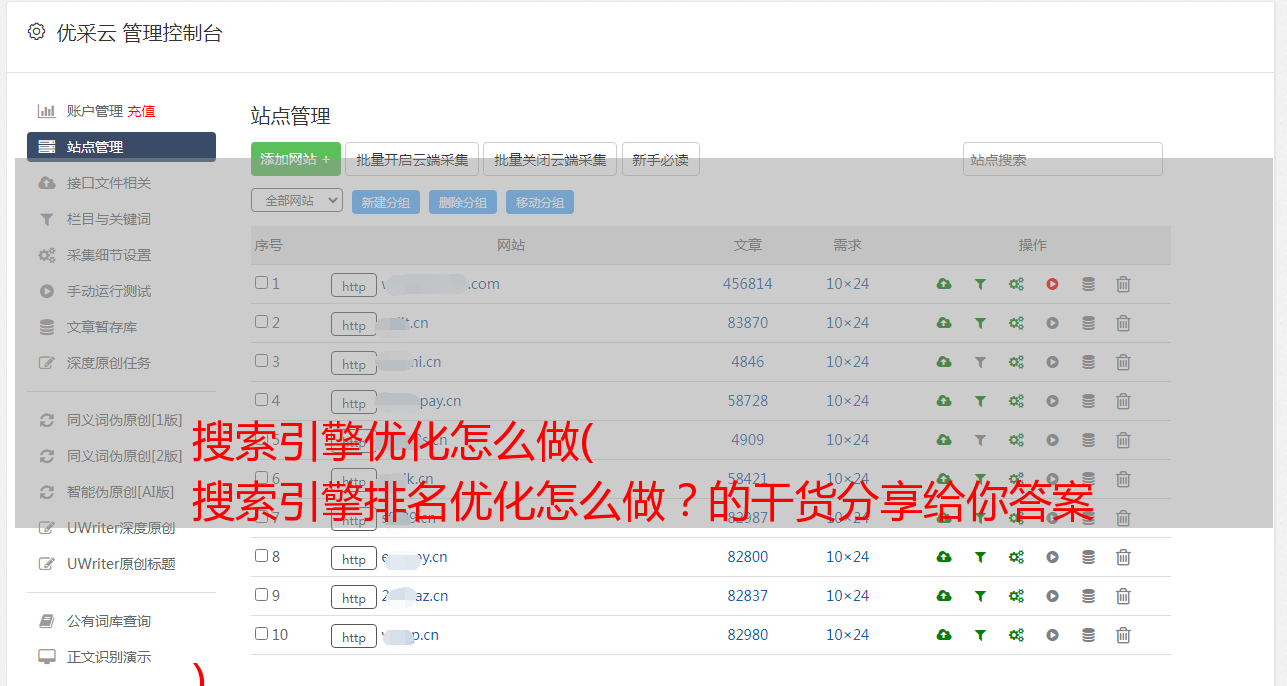This screenshot has height=686, width=1287.
Task: Open the gears icon in row 3
Action: tap(1016, 362)
